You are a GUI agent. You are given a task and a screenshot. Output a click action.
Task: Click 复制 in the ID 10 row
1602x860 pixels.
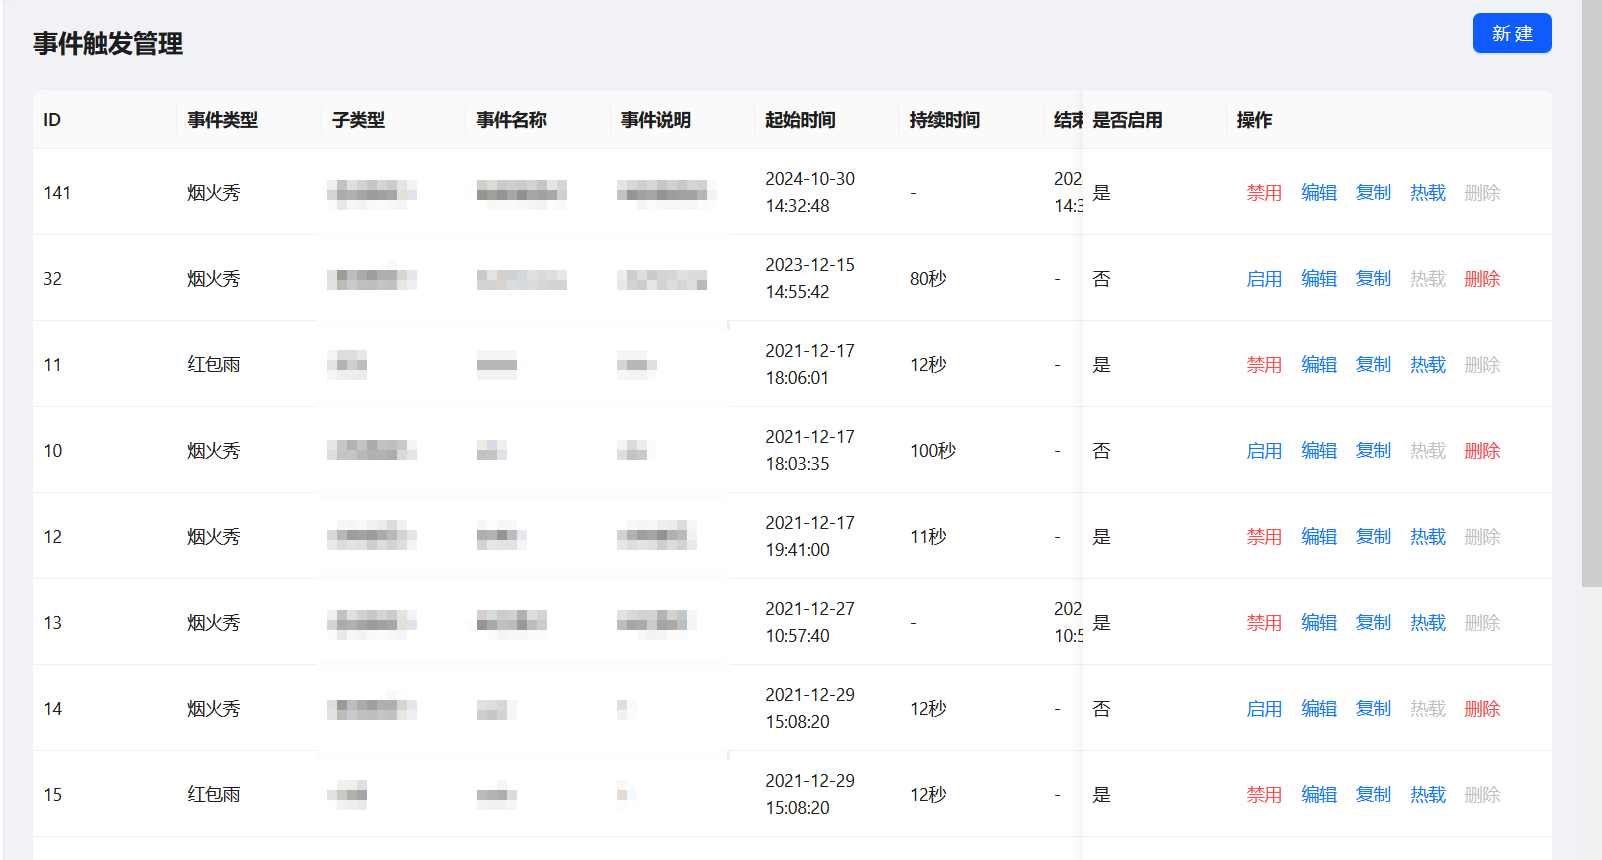(x=1373, y=451)
